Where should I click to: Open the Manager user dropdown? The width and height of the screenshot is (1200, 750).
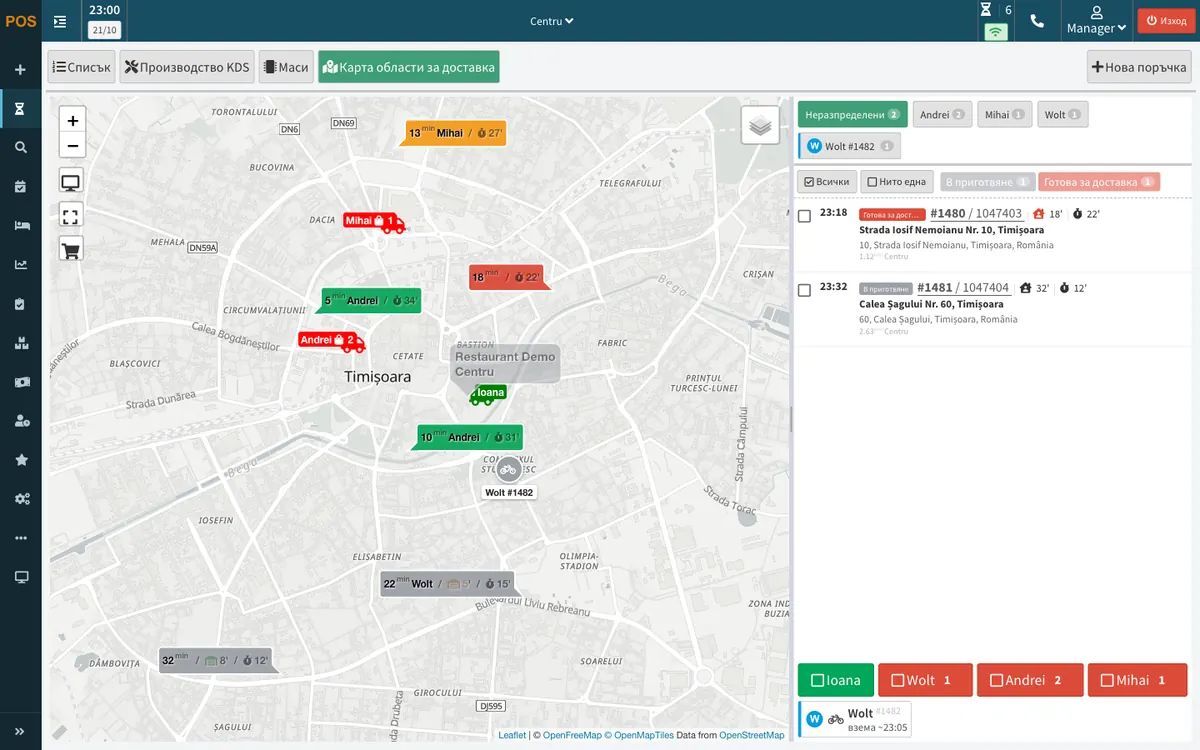point(1096,21)
